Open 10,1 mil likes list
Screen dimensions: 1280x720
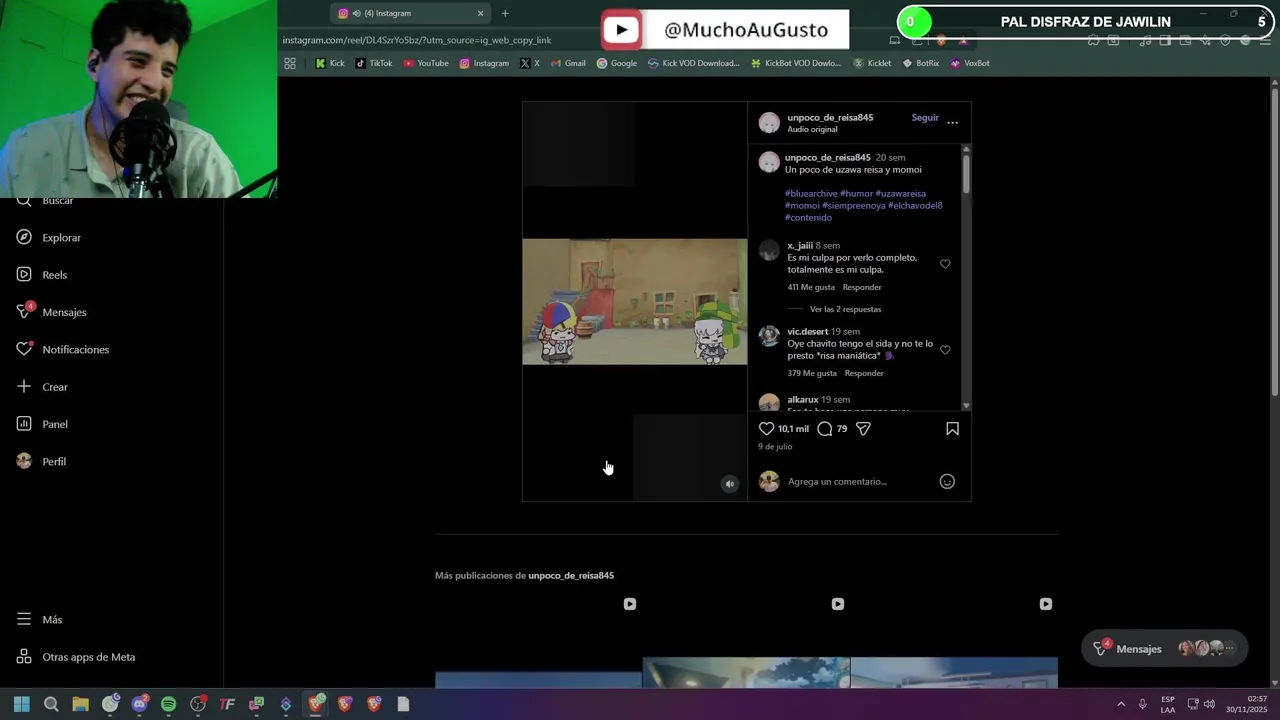(x=794, y=429)
